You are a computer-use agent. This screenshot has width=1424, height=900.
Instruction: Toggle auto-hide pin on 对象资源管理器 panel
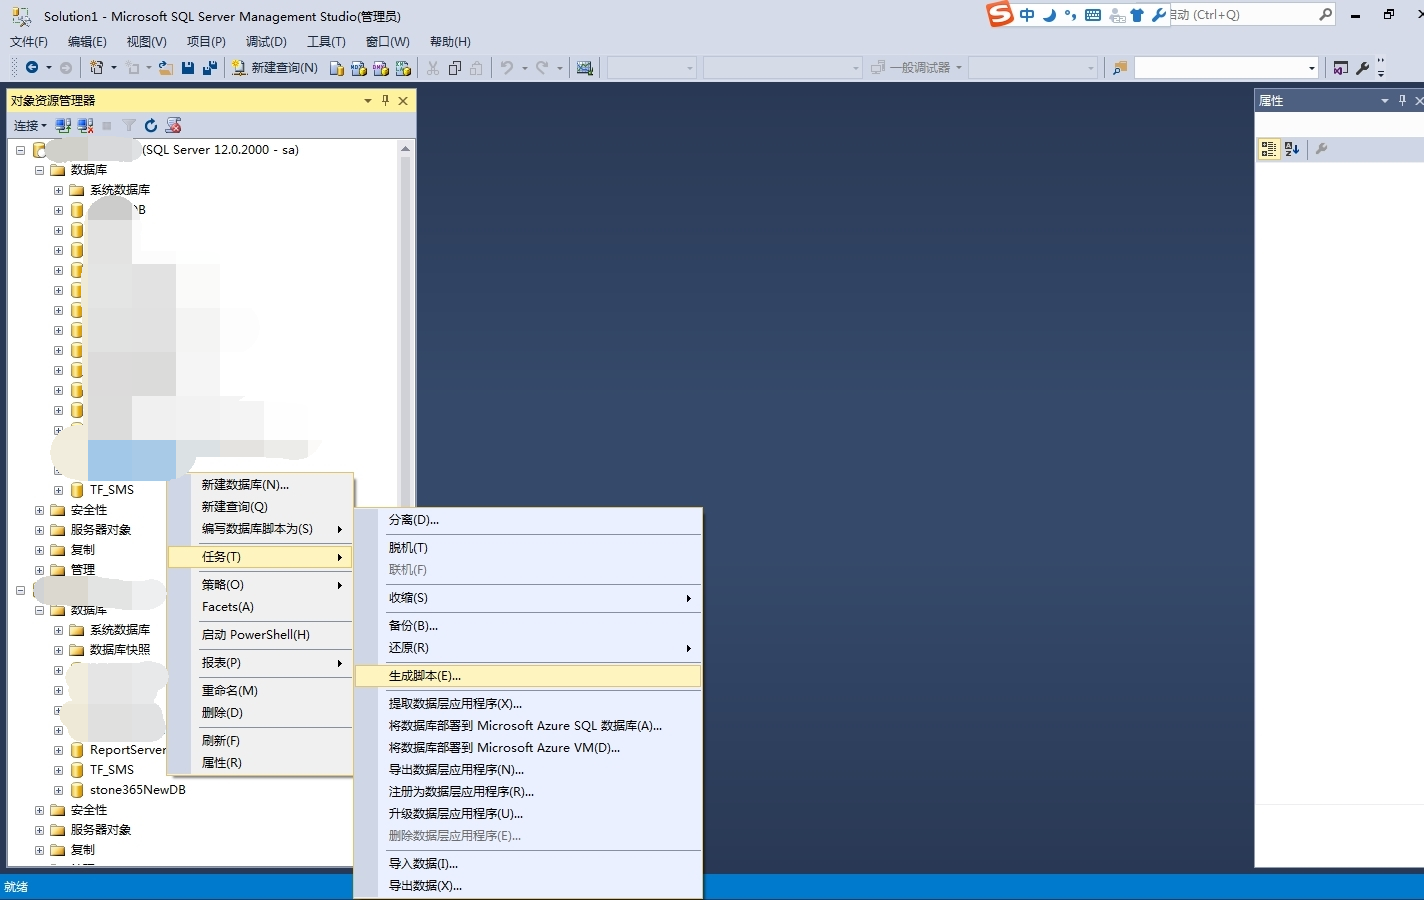pyautogui.click(x=385, y=100)
